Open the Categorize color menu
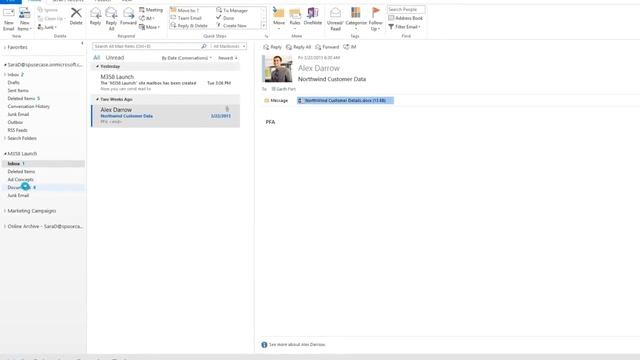Screen dimensions: 640x360 (x=356, y=19)
